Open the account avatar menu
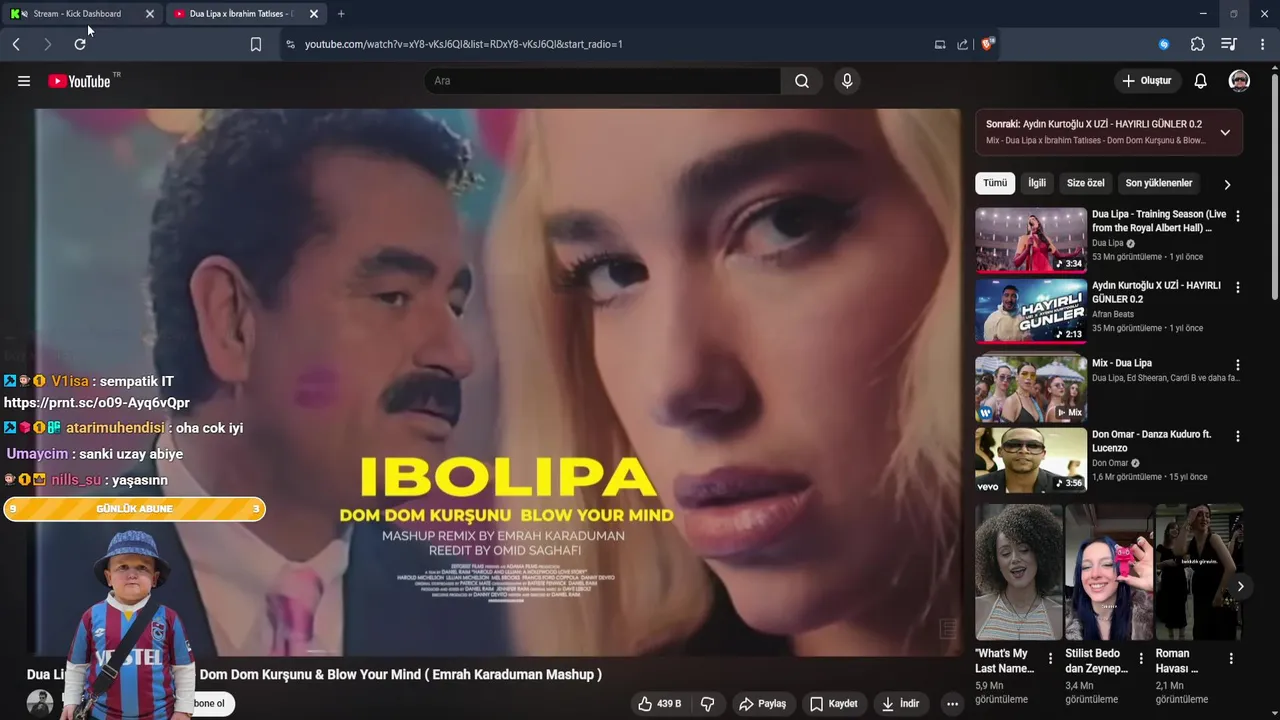The height and width of the screenshot is (720, 1280). (1239, 81)
